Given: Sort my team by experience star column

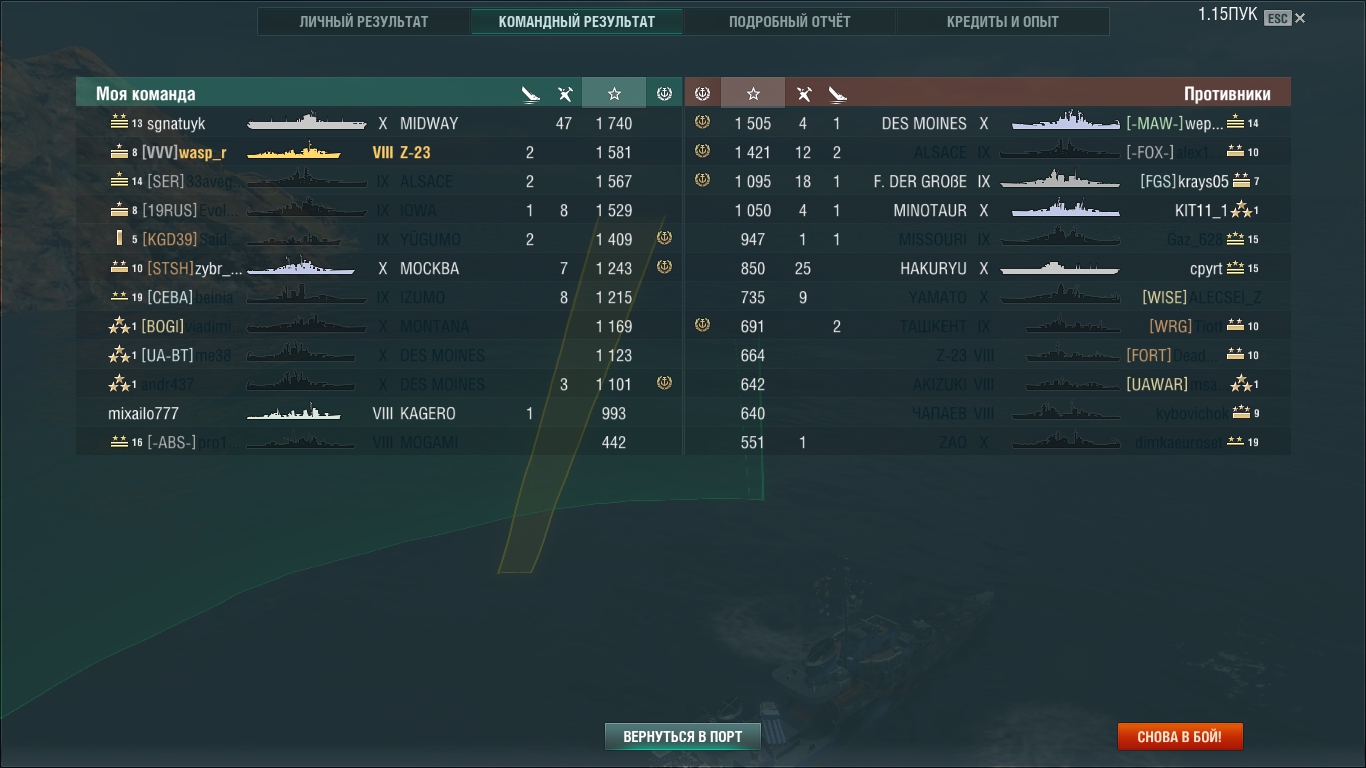Looking at the screenshot, I should [x=614, y=93].
